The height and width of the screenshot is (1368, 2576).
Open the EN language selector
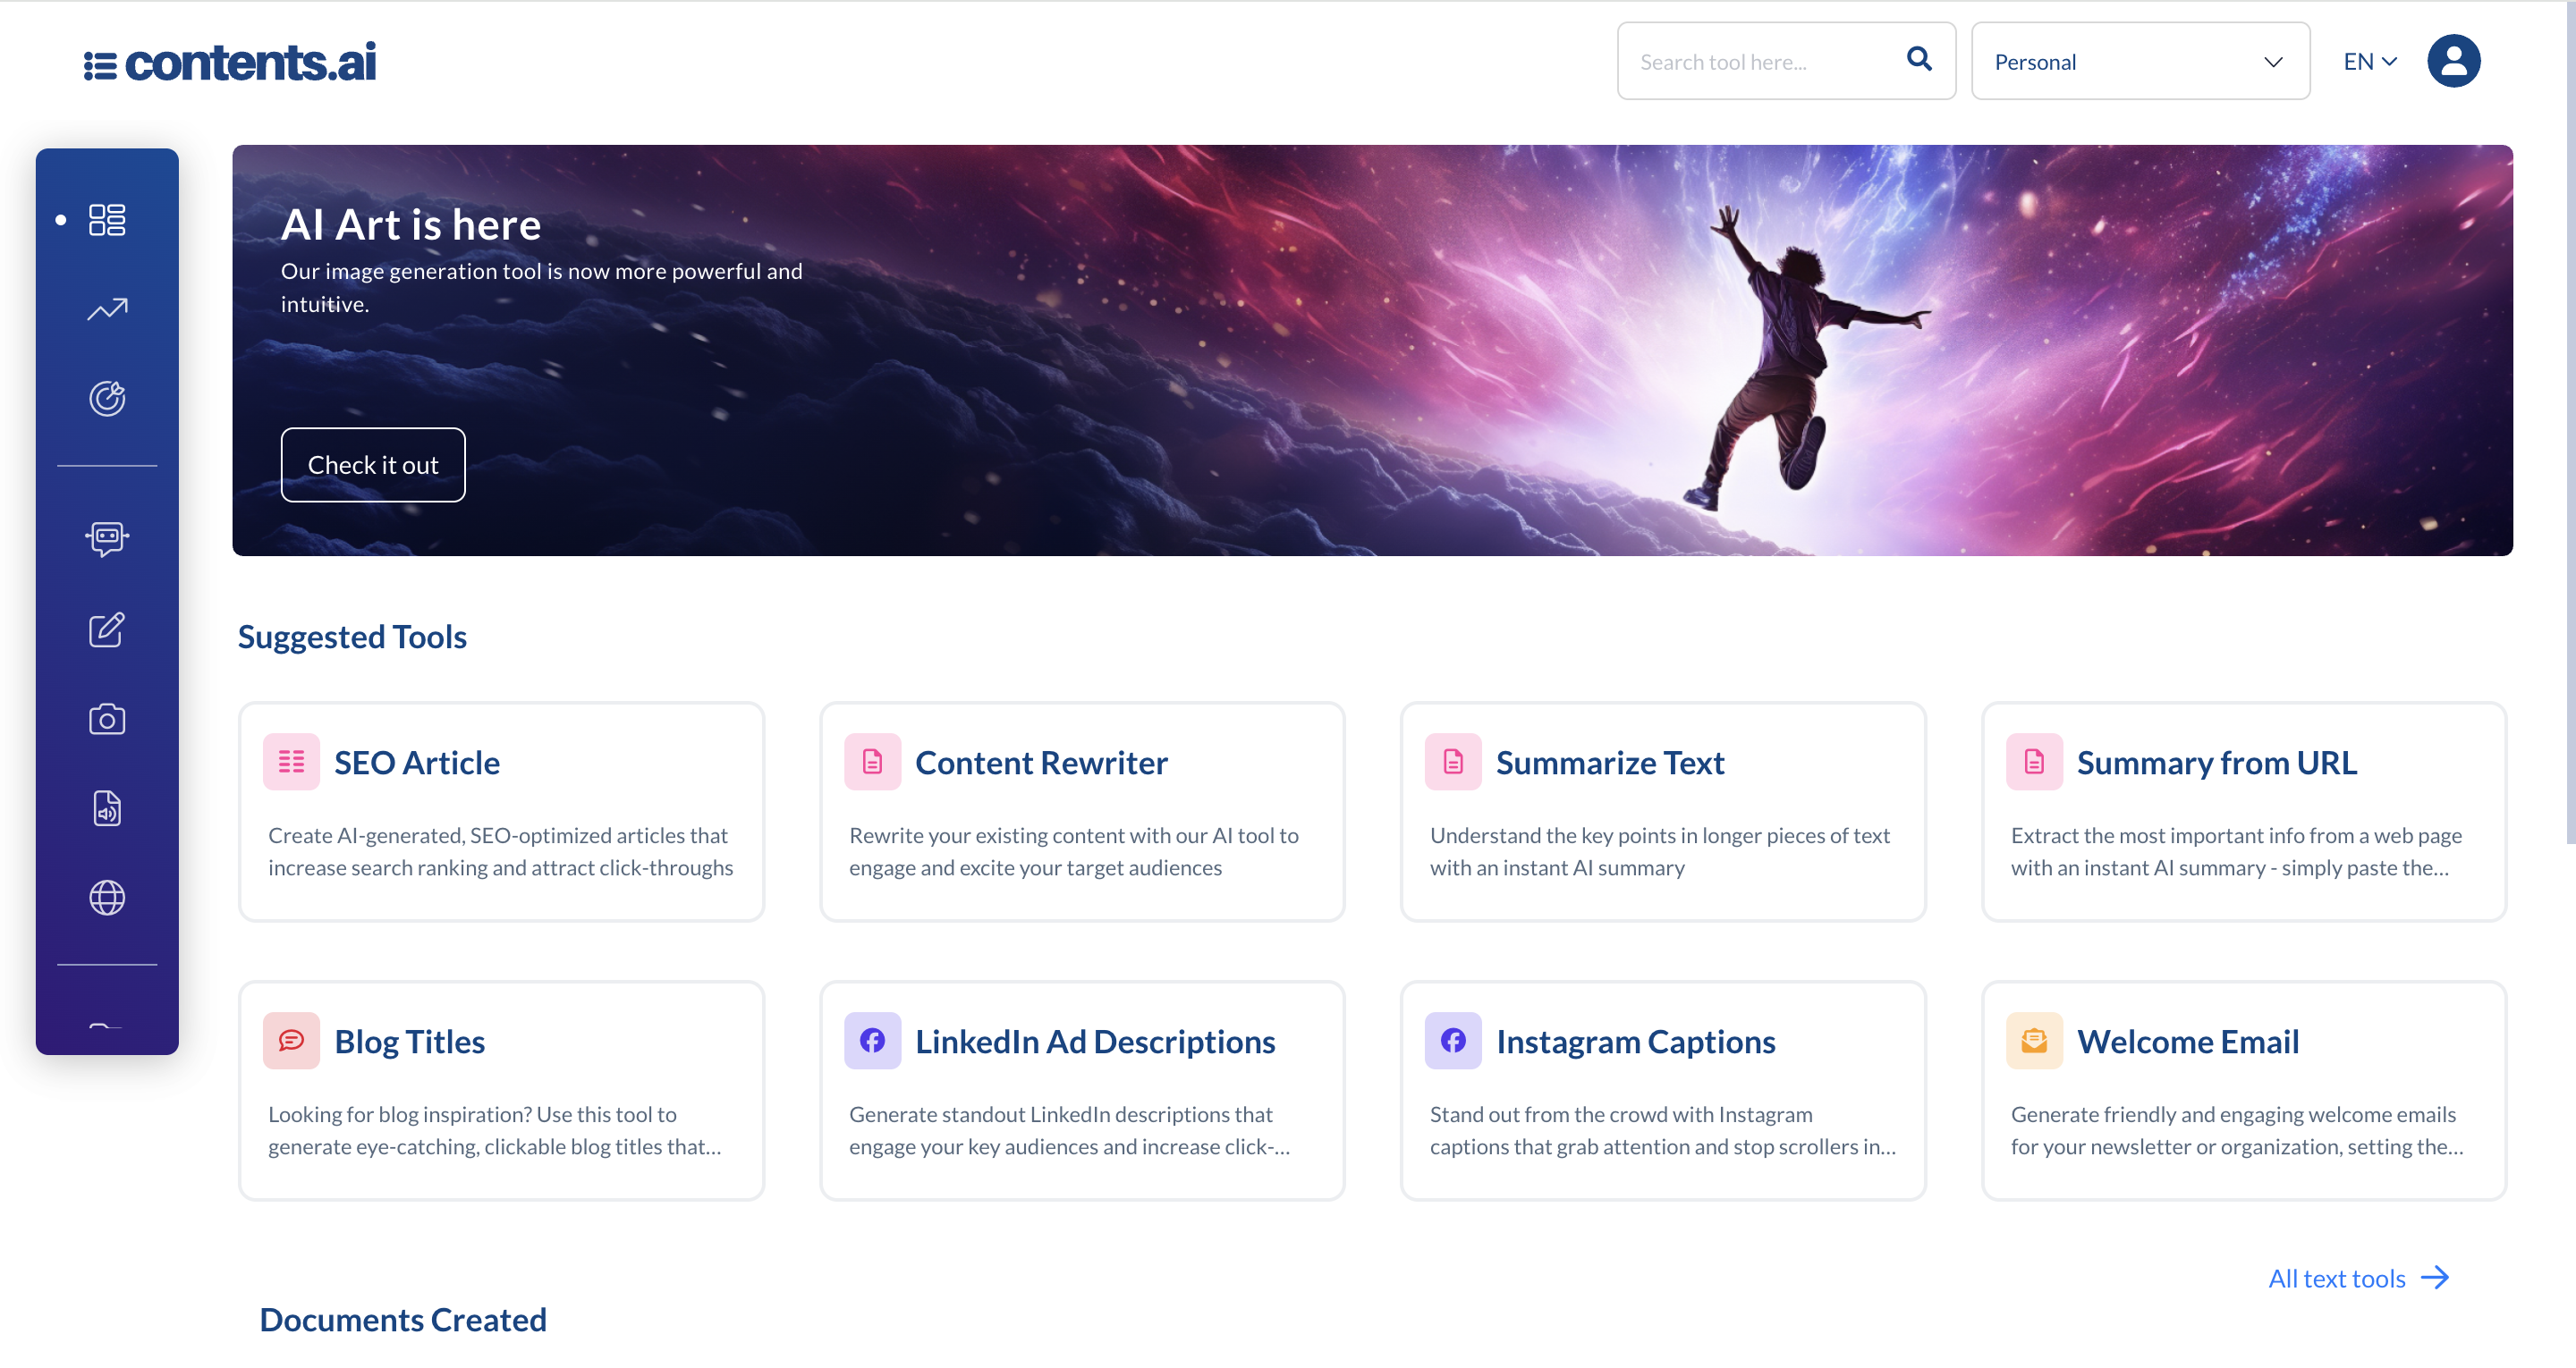[2367, 61]
